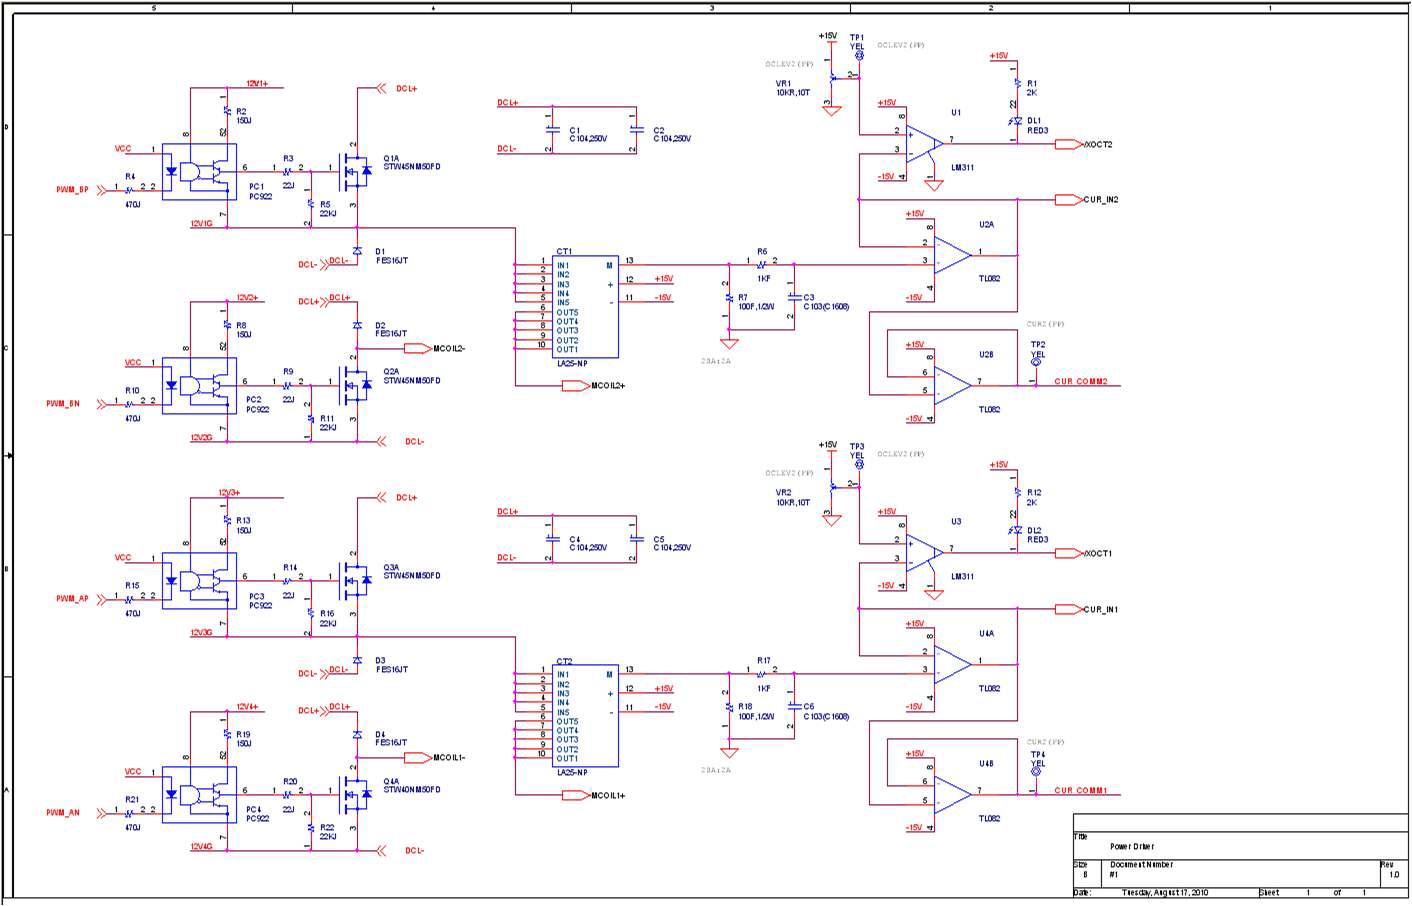This screenshot has width=1412, height=906.
Task: Click the MCOIL1- off-page connector
Action: point(417,757)
